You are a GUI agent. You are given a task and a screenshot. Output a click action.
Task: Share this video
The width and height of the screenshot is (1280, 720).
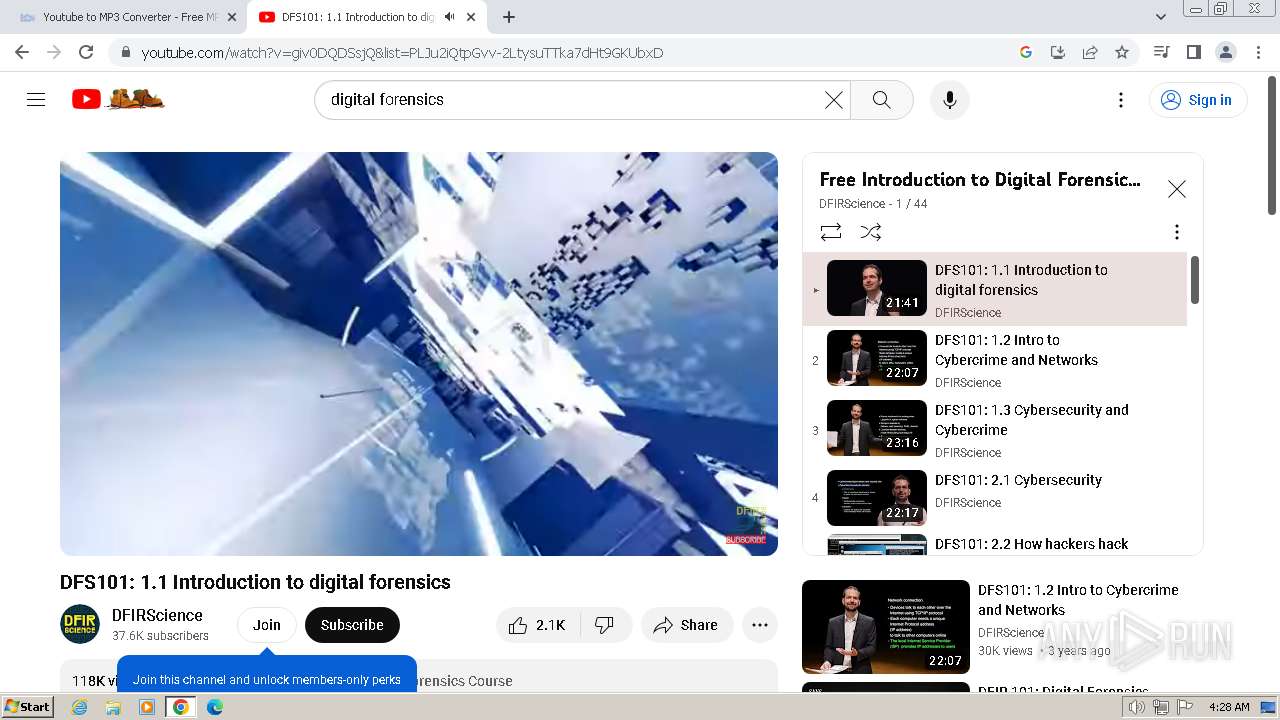[x=687, y=625]
